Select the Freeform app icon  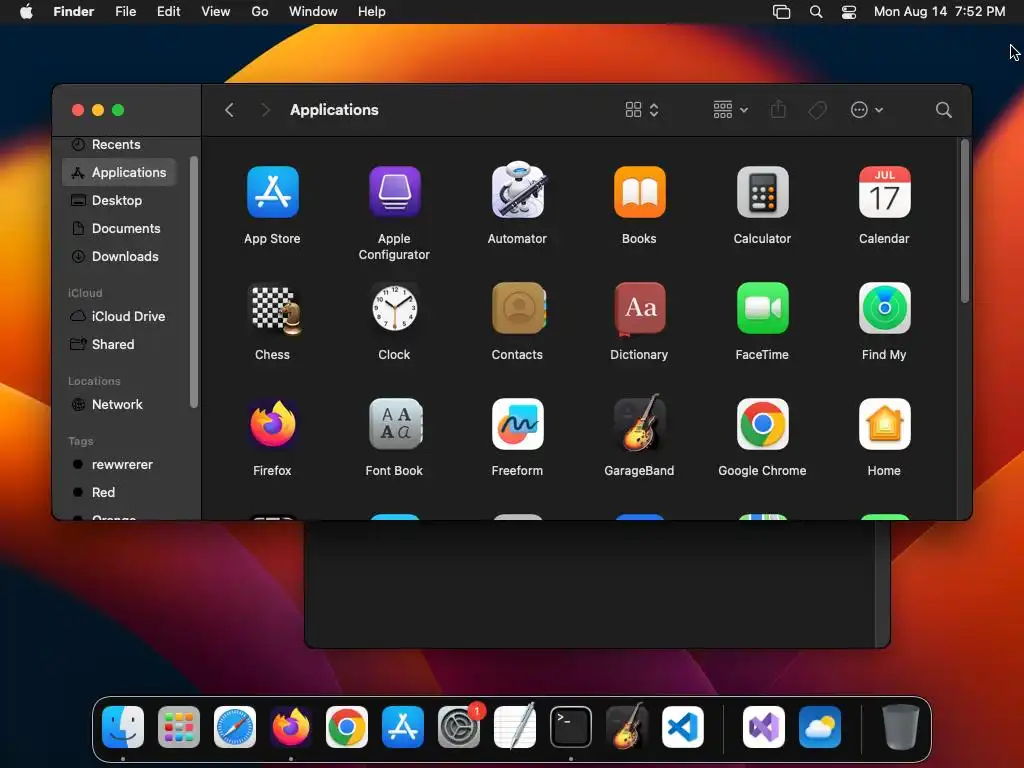click(517, 424)
